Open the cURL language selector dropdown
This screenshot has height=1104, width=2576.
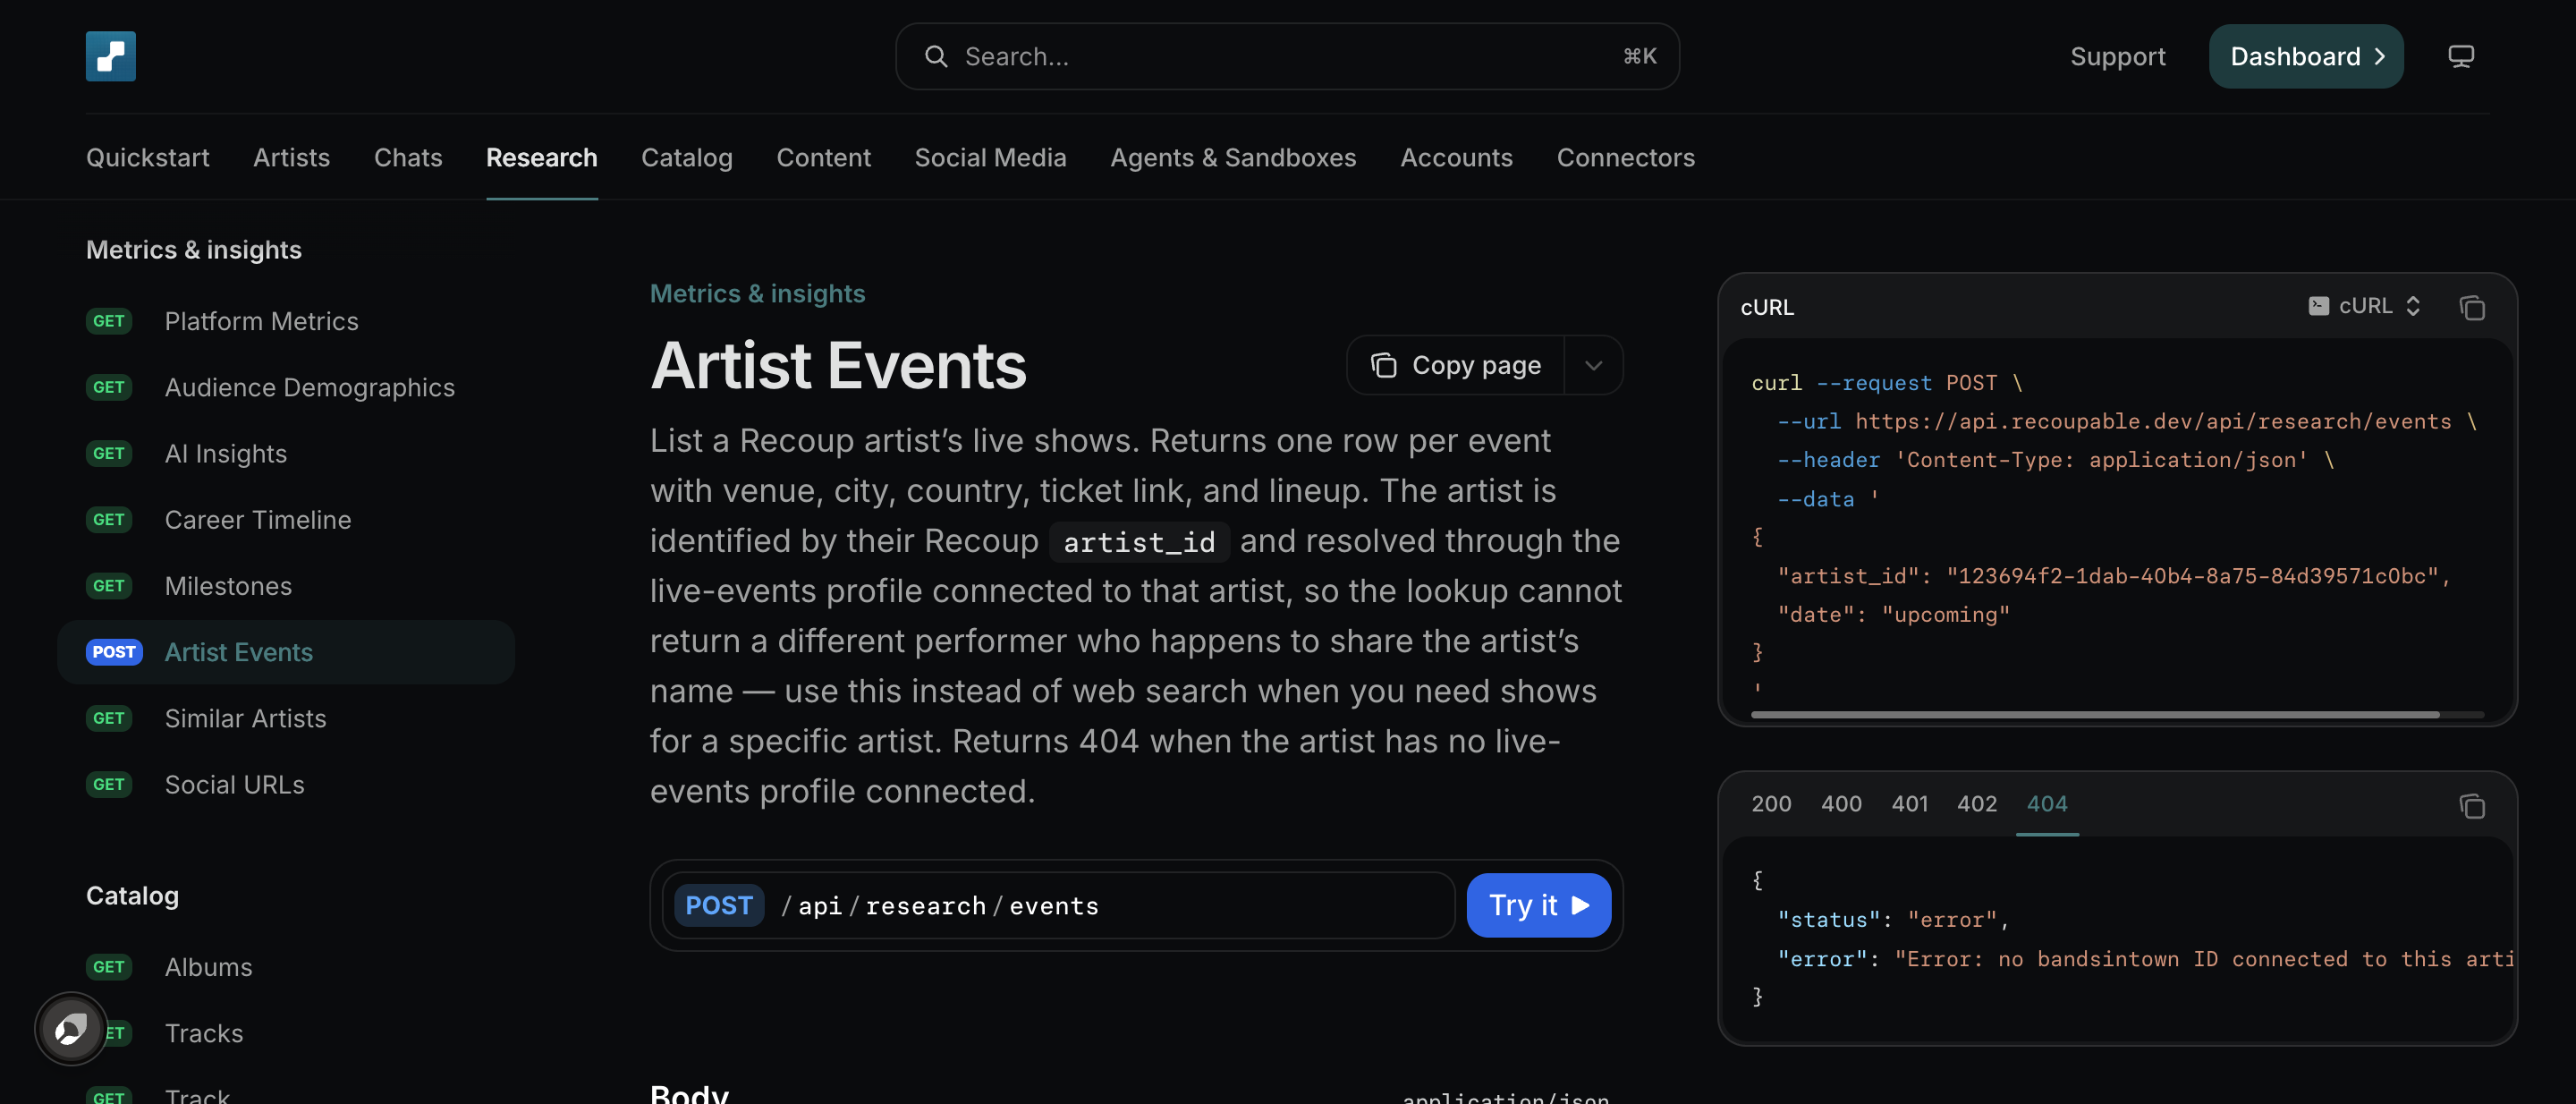coord(2364,305)
